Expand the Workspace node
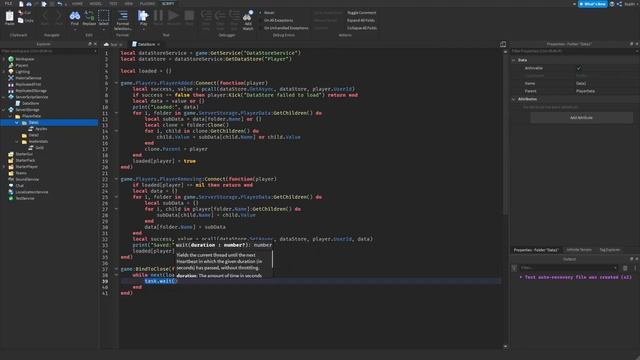This screenshot has width=640, height=360. (x=4, y=59)
